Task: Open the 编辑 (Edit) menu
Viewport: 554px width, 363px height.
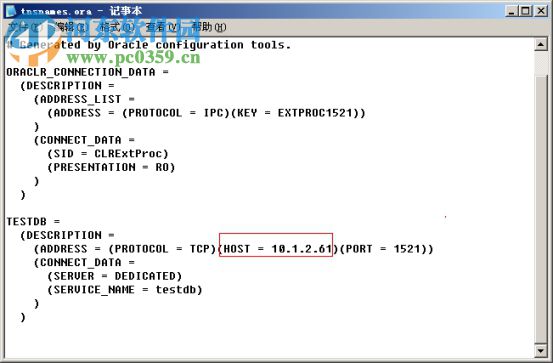Action: pos(71,27)
